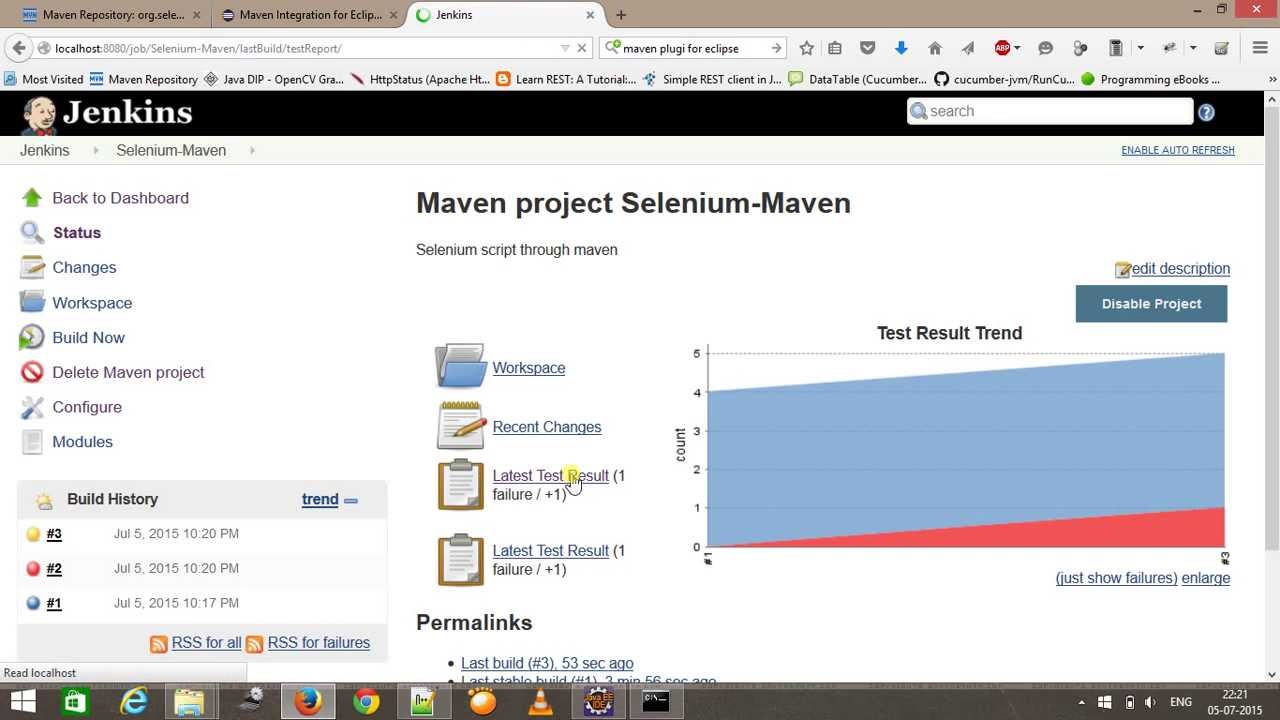Open the URL bar history dropdown
This screenshot has width=1280, height=720.
(x=566, y=48)
